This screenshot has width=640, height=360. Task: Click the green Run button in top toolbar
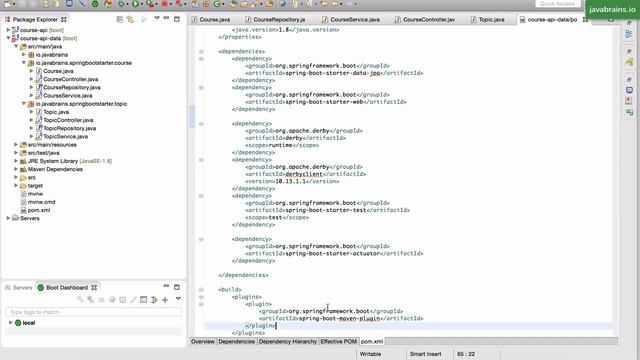(x=135, y=4)
